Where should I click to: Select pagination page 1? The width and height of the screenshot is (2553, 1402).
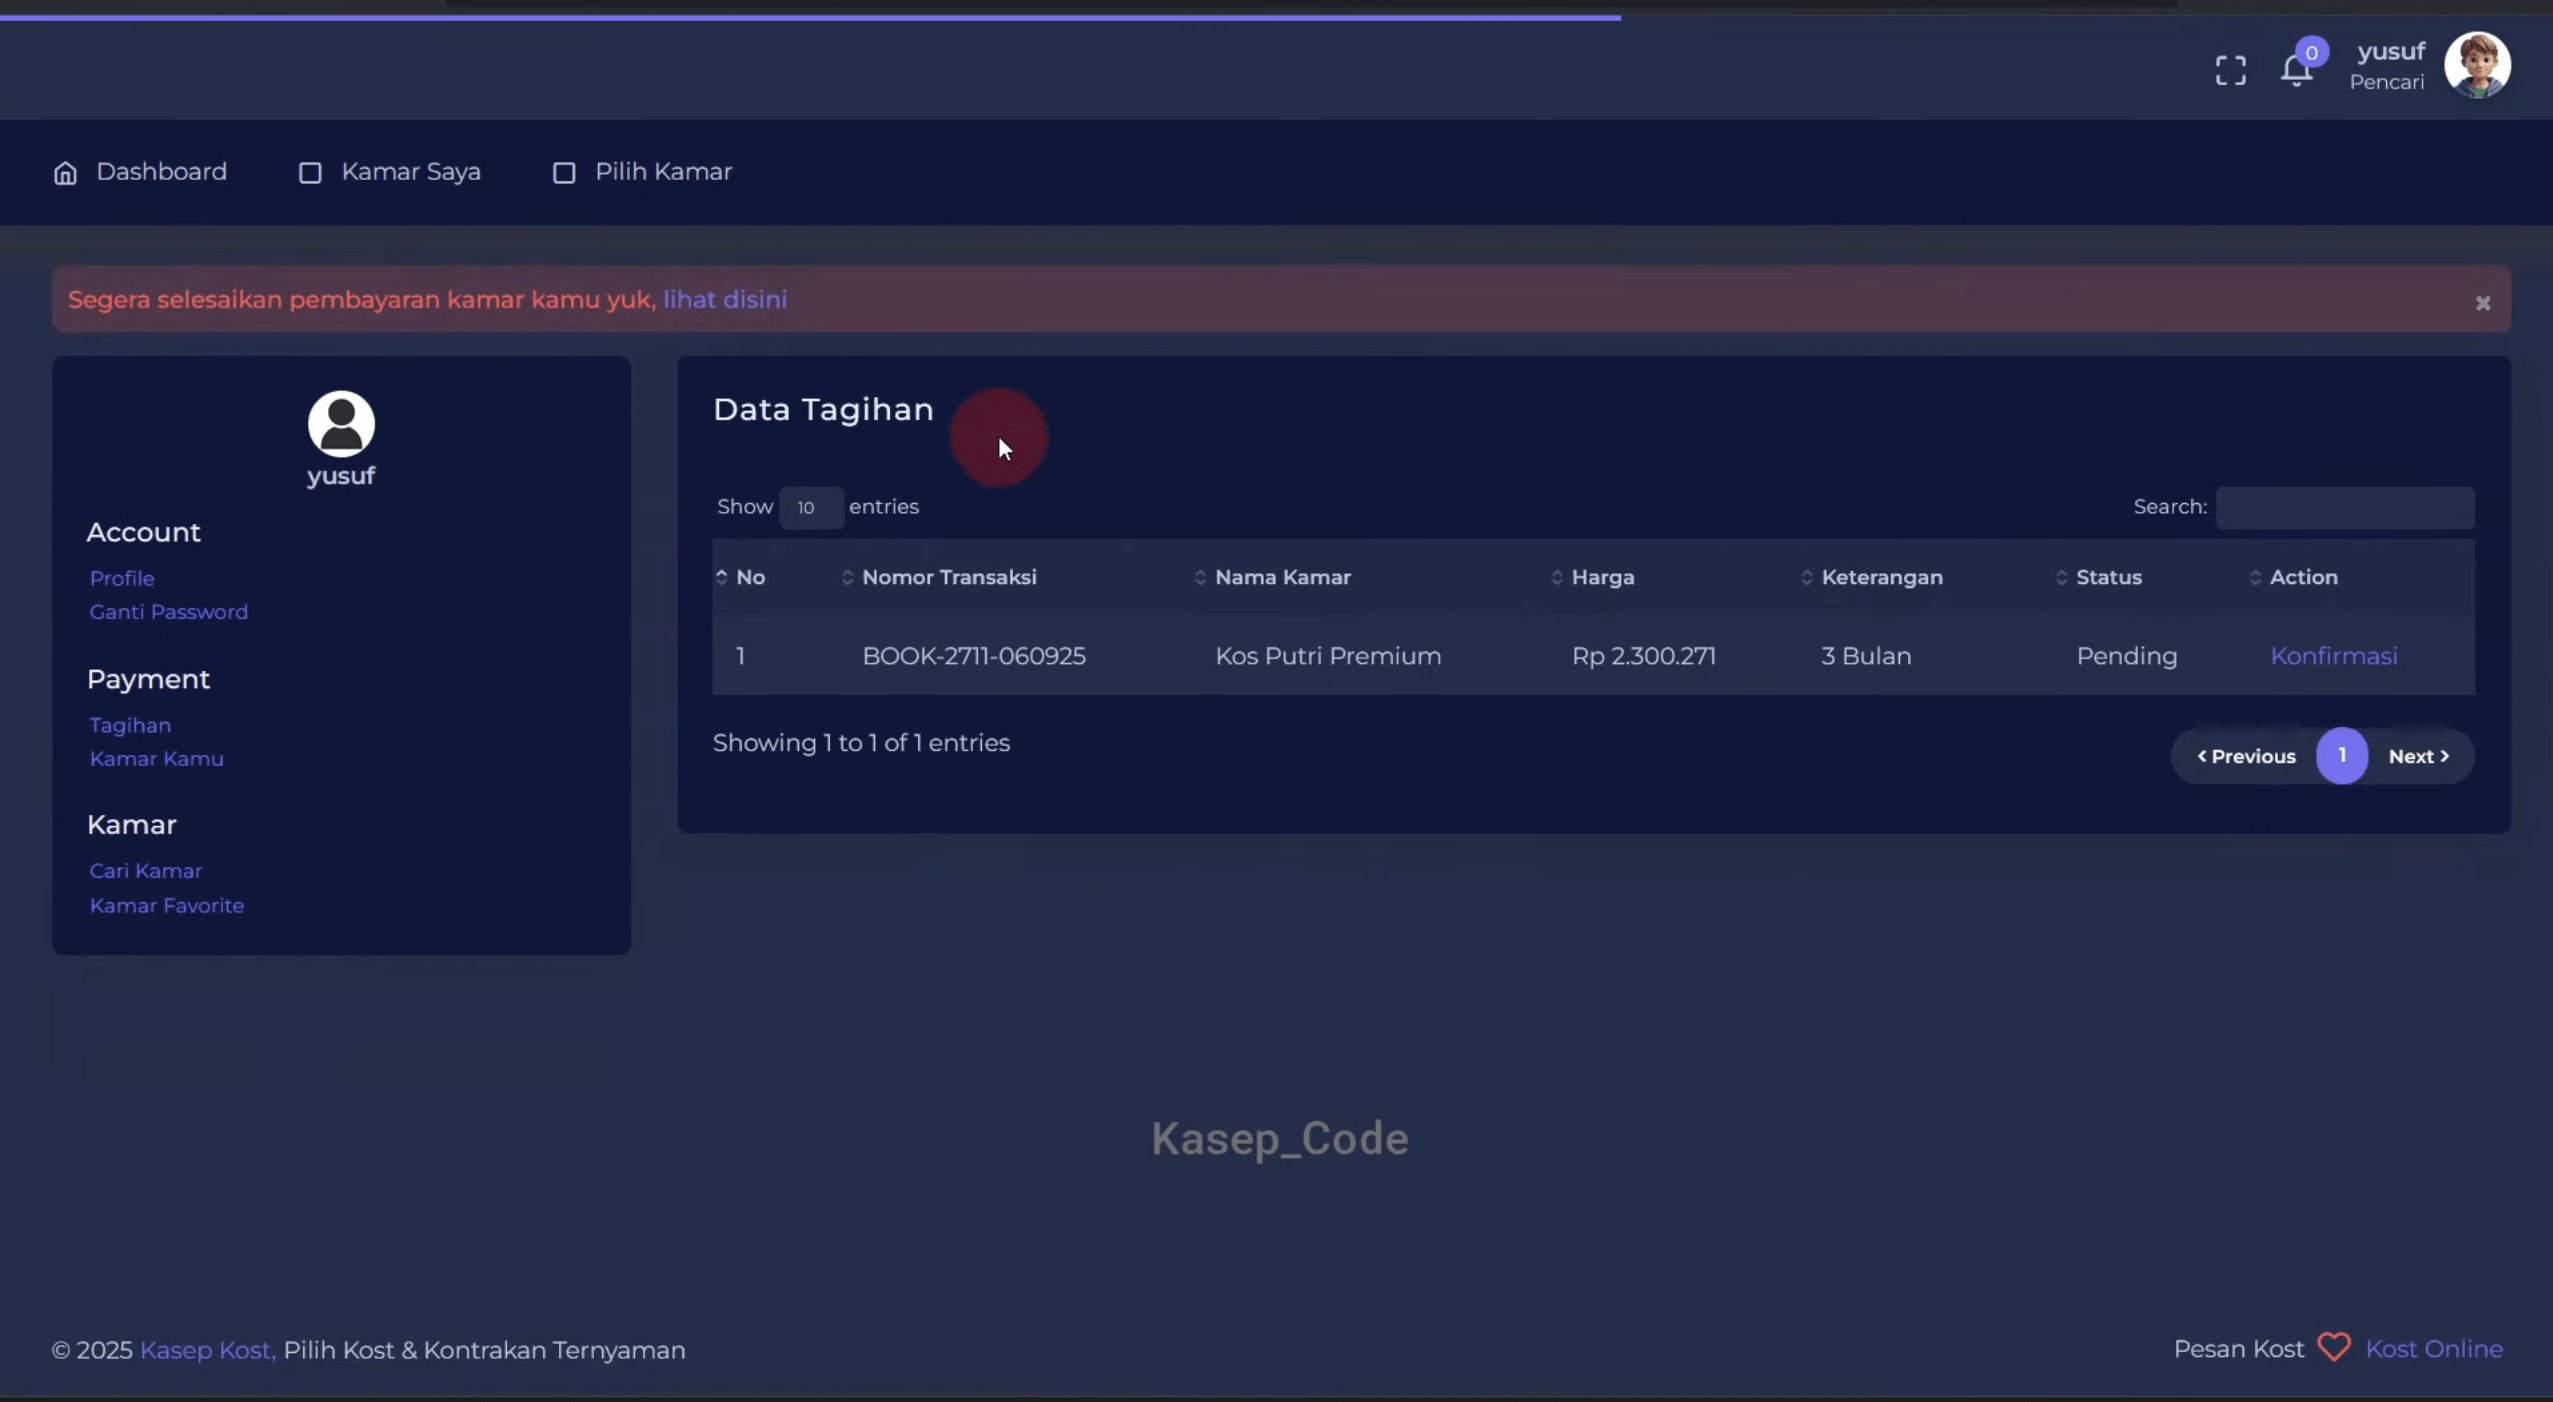click(2341, 755)
